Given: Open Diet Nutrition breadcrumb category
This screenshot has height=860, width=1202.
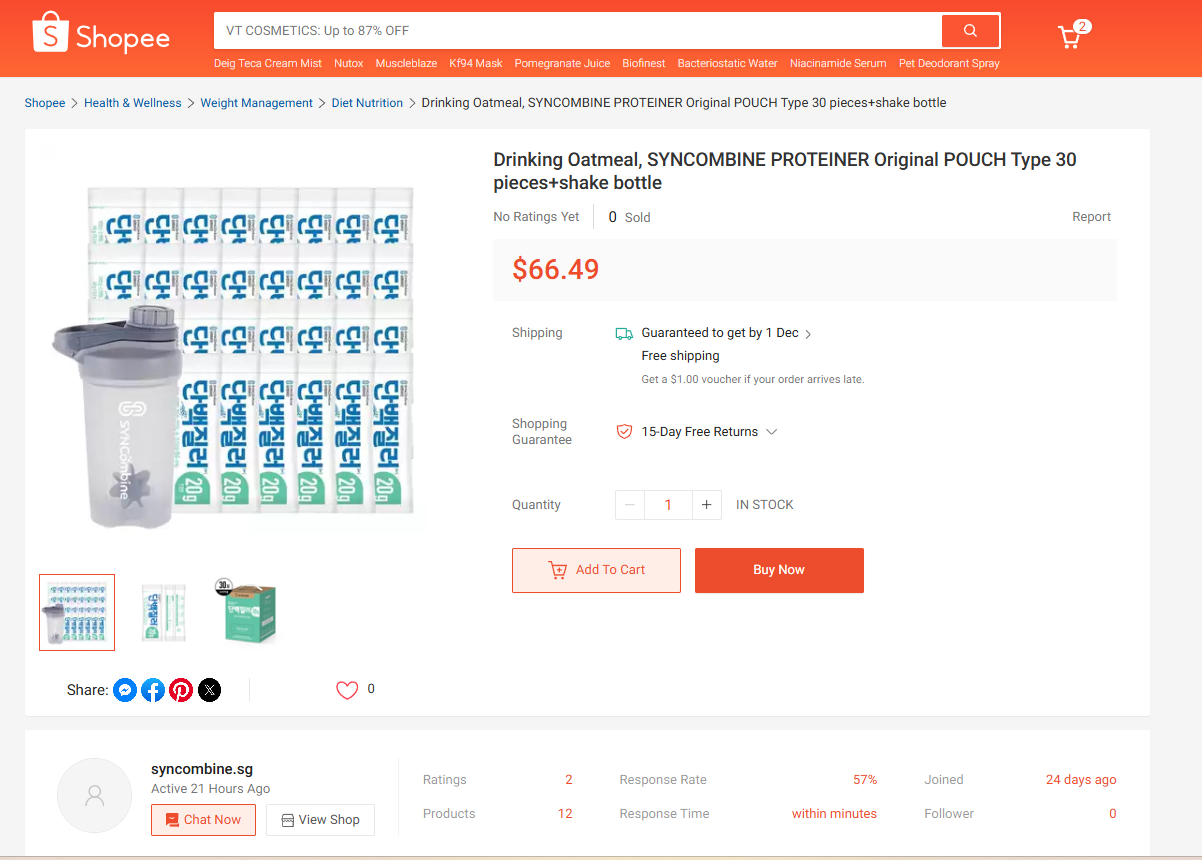Looking at the screenshot, I should pyautogui.click(x=367, y=103).
